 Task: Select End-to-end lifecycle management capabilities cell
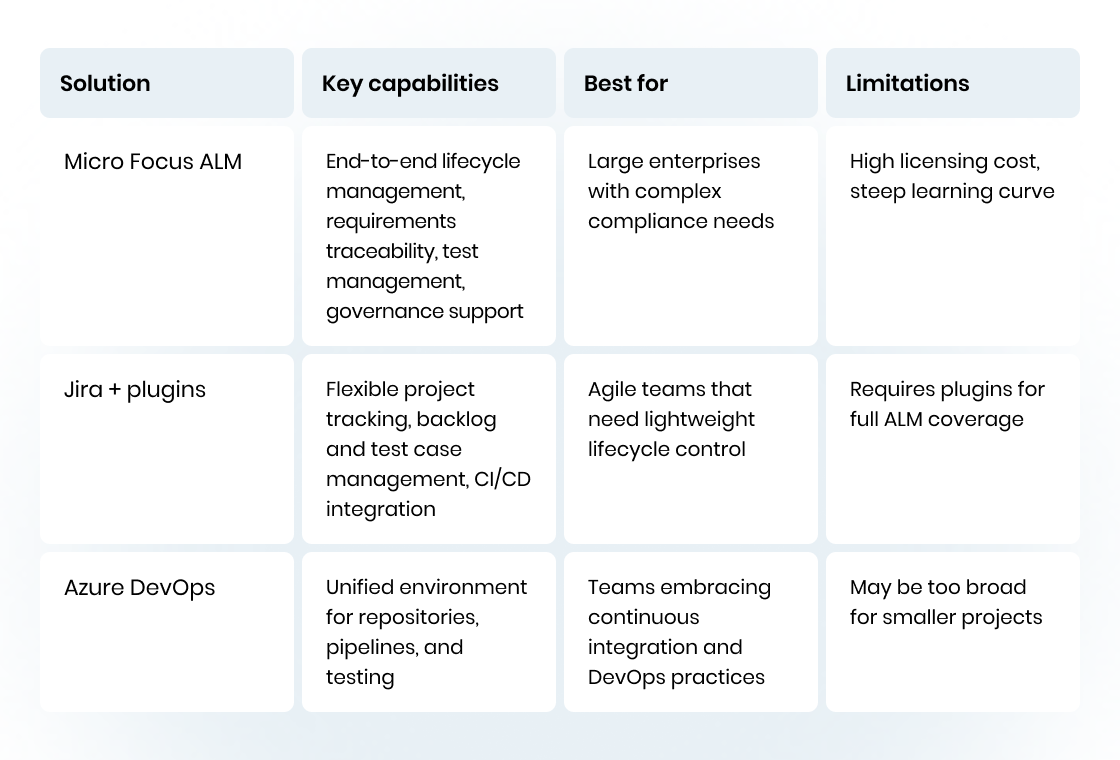[429, 236]
